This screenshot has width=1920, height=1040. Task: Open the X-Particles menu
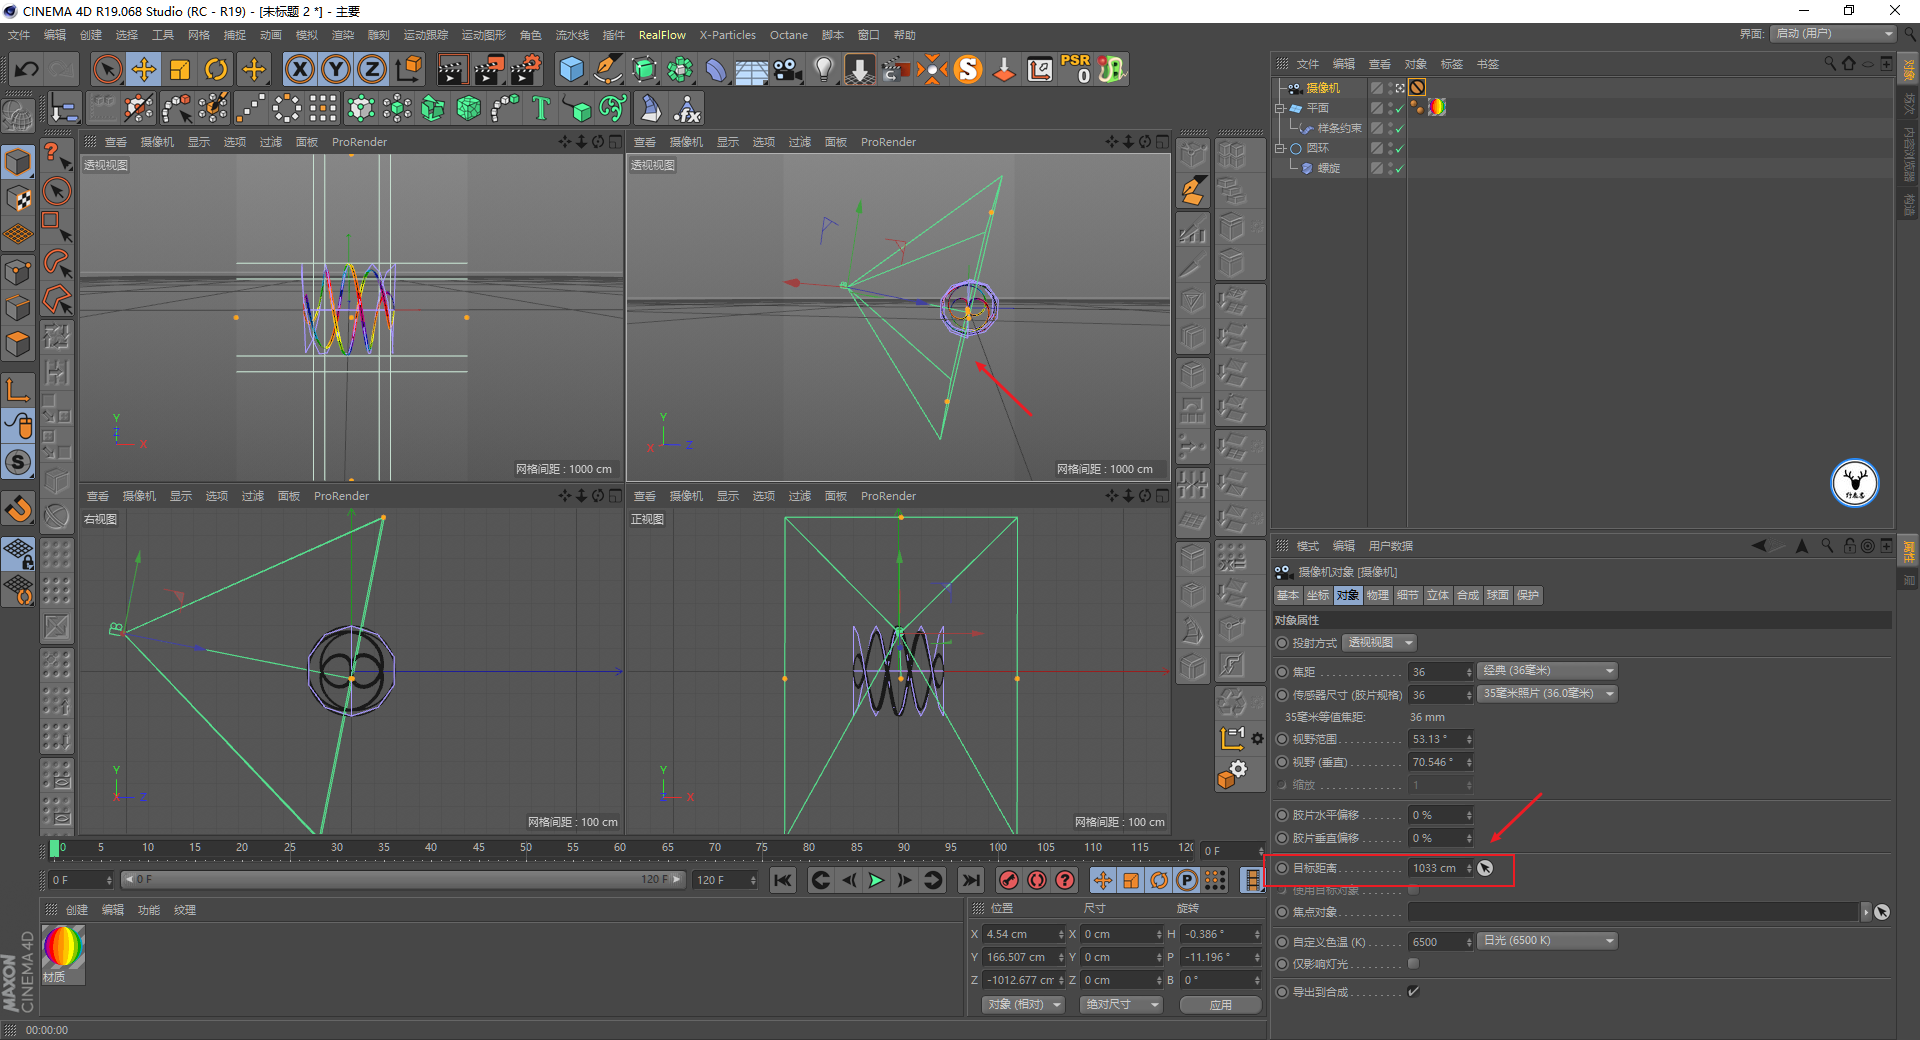point(727,35)
